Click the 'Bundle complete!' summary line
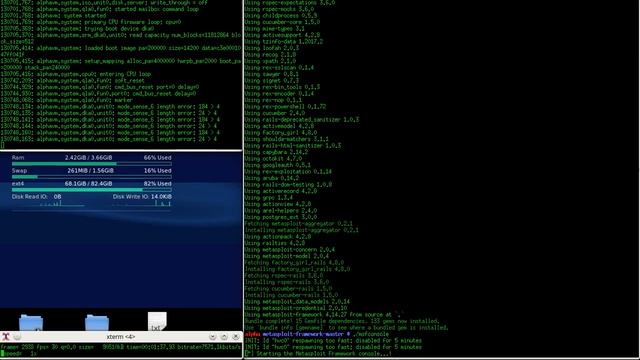 (342, 321)
